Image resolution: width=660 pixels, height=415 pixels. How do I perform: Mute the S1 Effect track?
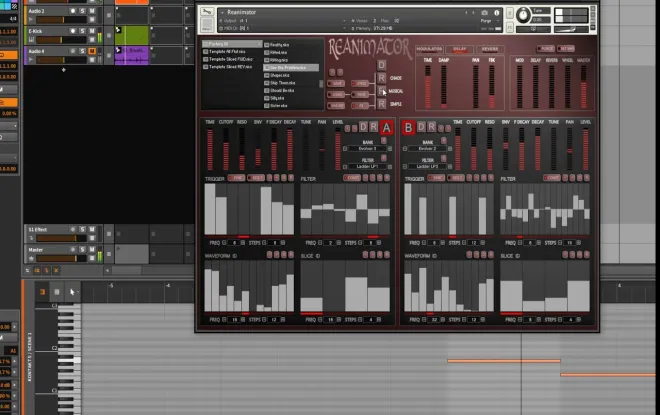92,229
